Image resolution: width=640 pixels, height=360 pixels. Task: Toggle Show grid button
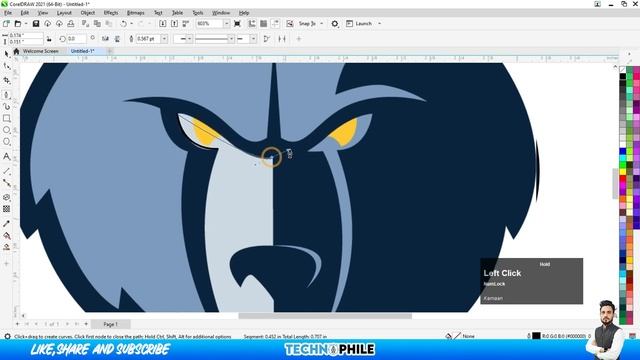click(264, 24)
